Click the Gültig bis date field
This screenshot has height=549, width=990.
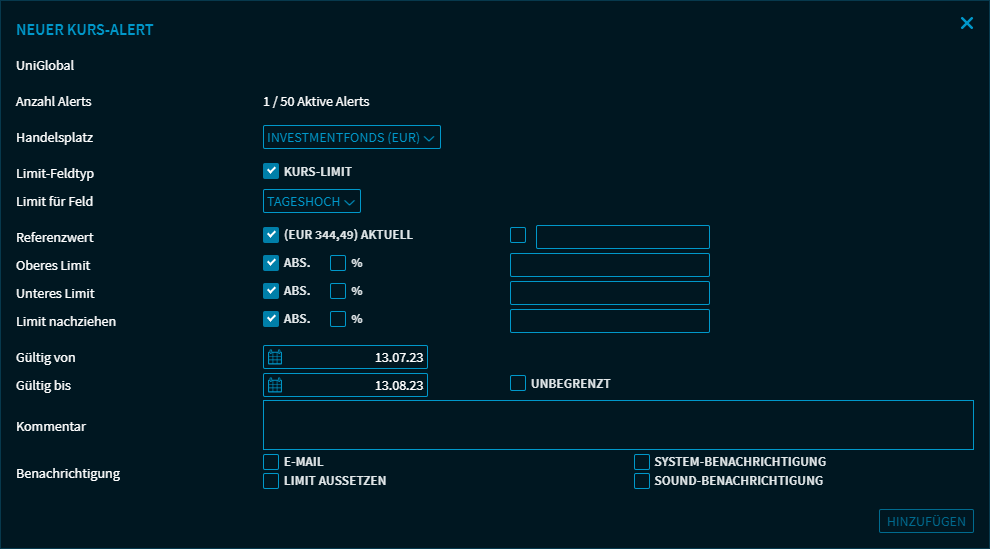(355, 386)
